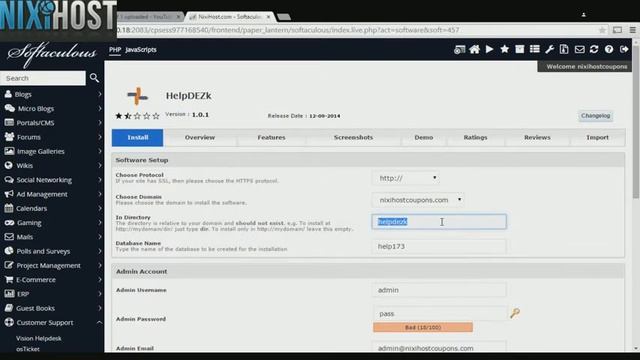This screenshot has width=640, height=360.
Task: Open the Screenshots tab
Action: tap(353, 138)
